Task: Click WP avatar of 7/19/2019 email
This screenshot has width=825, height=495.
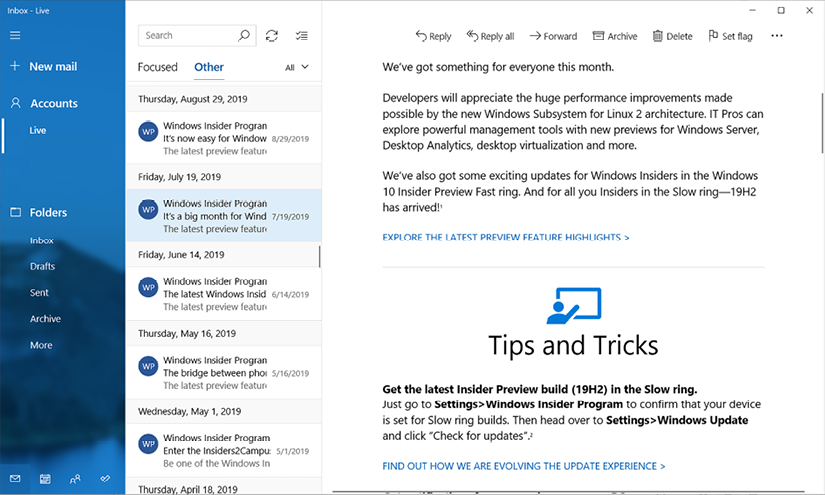Action: [x=148, y=209]
